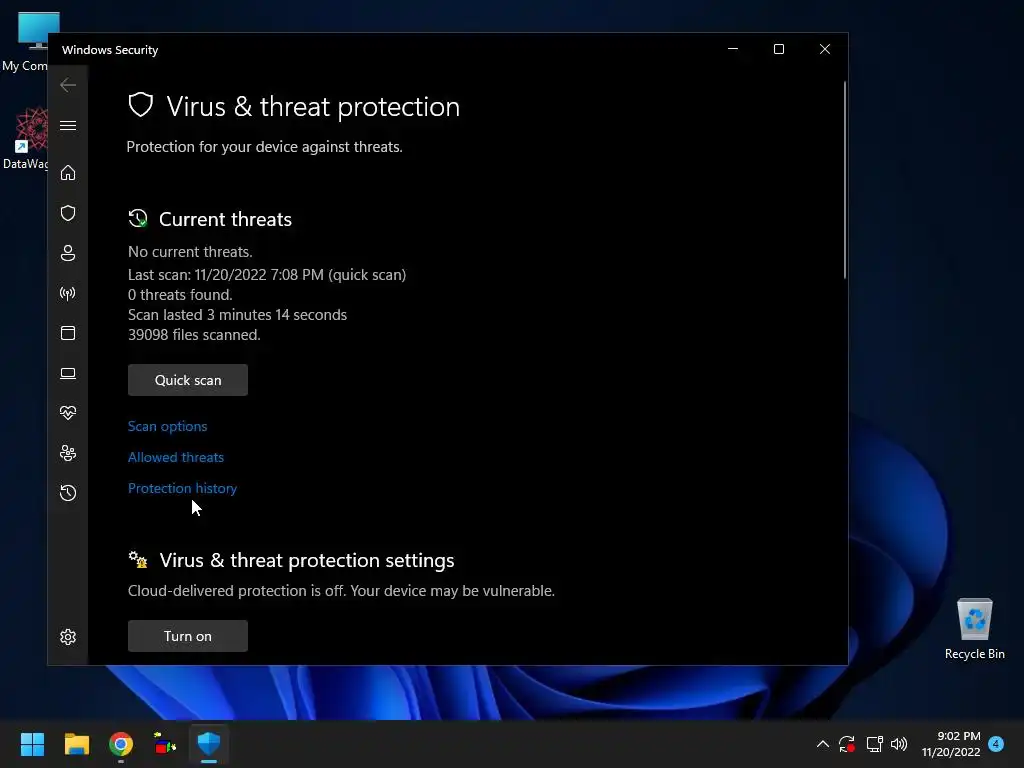Screen dimensions: 1024x768
Task: Open Allowed threats link
Action: 176,457
